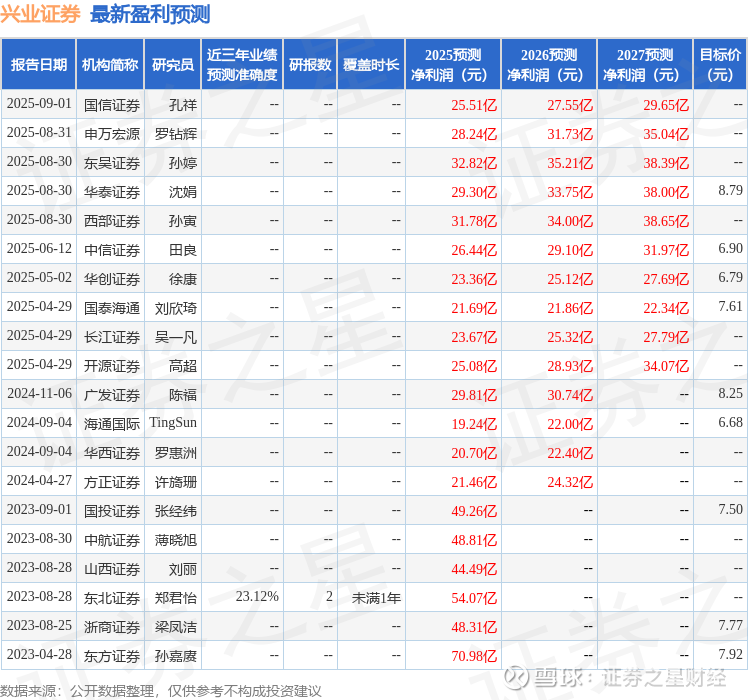
Task: Select the 山西证券 institution cell
Action: (x=112, y=569)
